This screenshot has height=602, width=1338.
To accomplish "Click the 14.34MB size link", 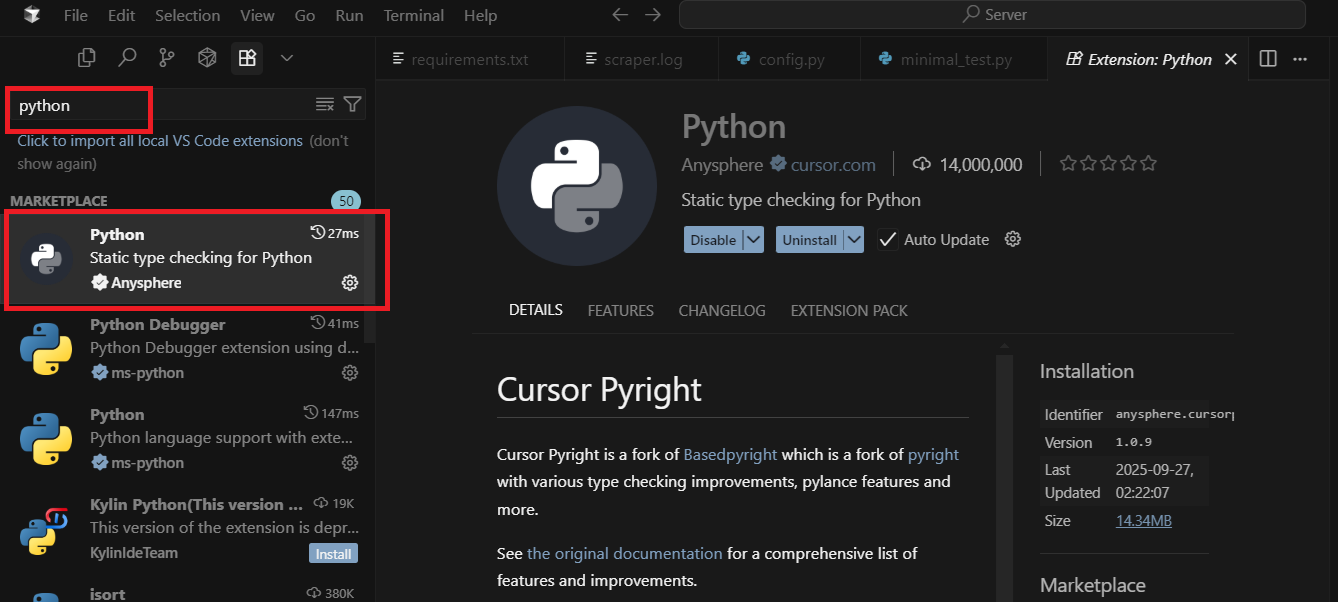I will (x=1143, y=521).
